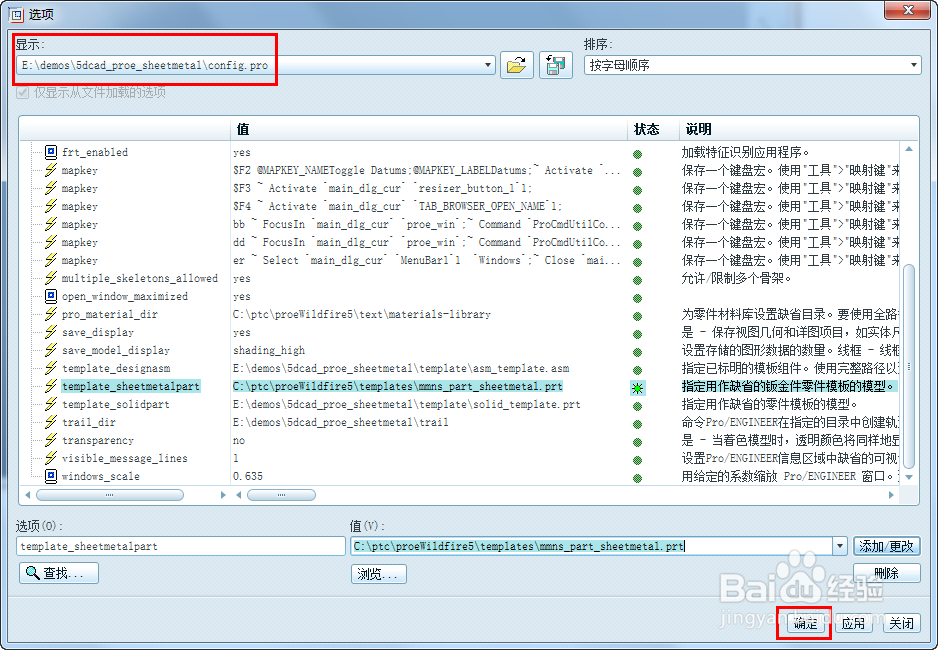The image size is (938, 650).
Task: Click the 应用 button
Action: [x=854, y=624]
